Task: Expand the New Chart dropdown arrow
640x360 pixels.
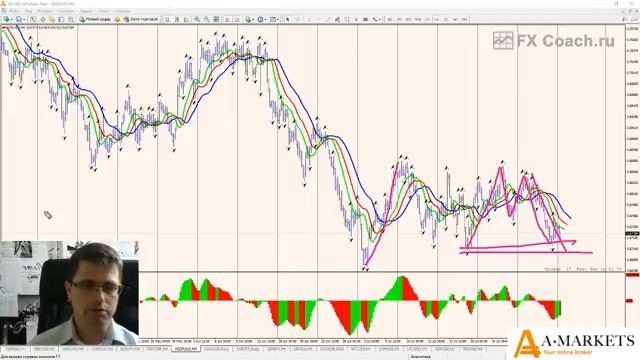Action: click(12, 19)
